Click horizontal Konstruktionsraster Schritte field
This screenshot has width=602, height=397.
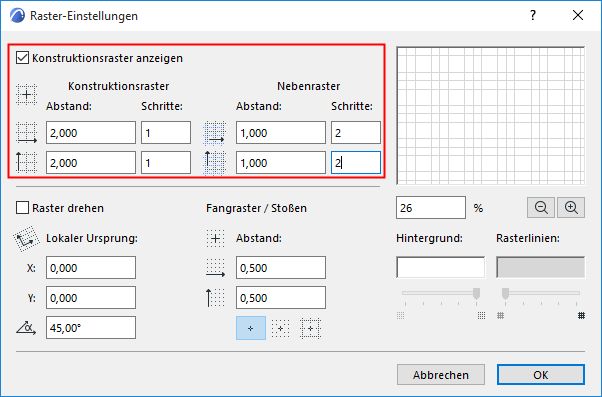click(166, 133)
